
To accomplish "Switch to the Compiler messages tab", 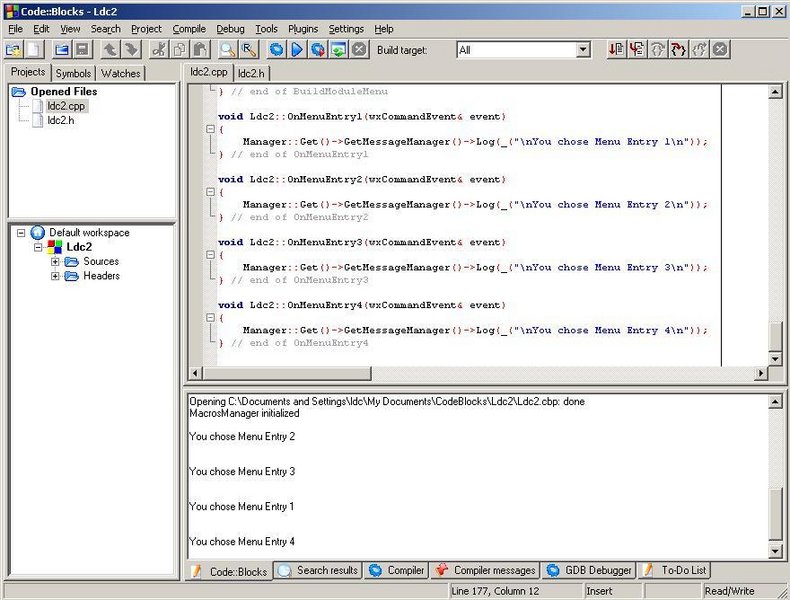I will (485, 570).
